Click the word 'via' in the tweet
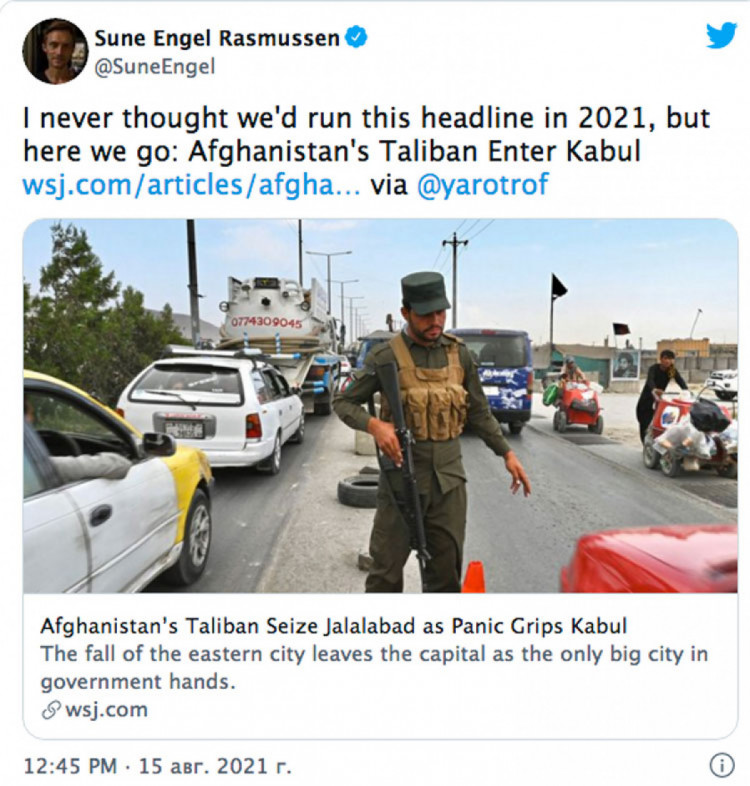 389,184
